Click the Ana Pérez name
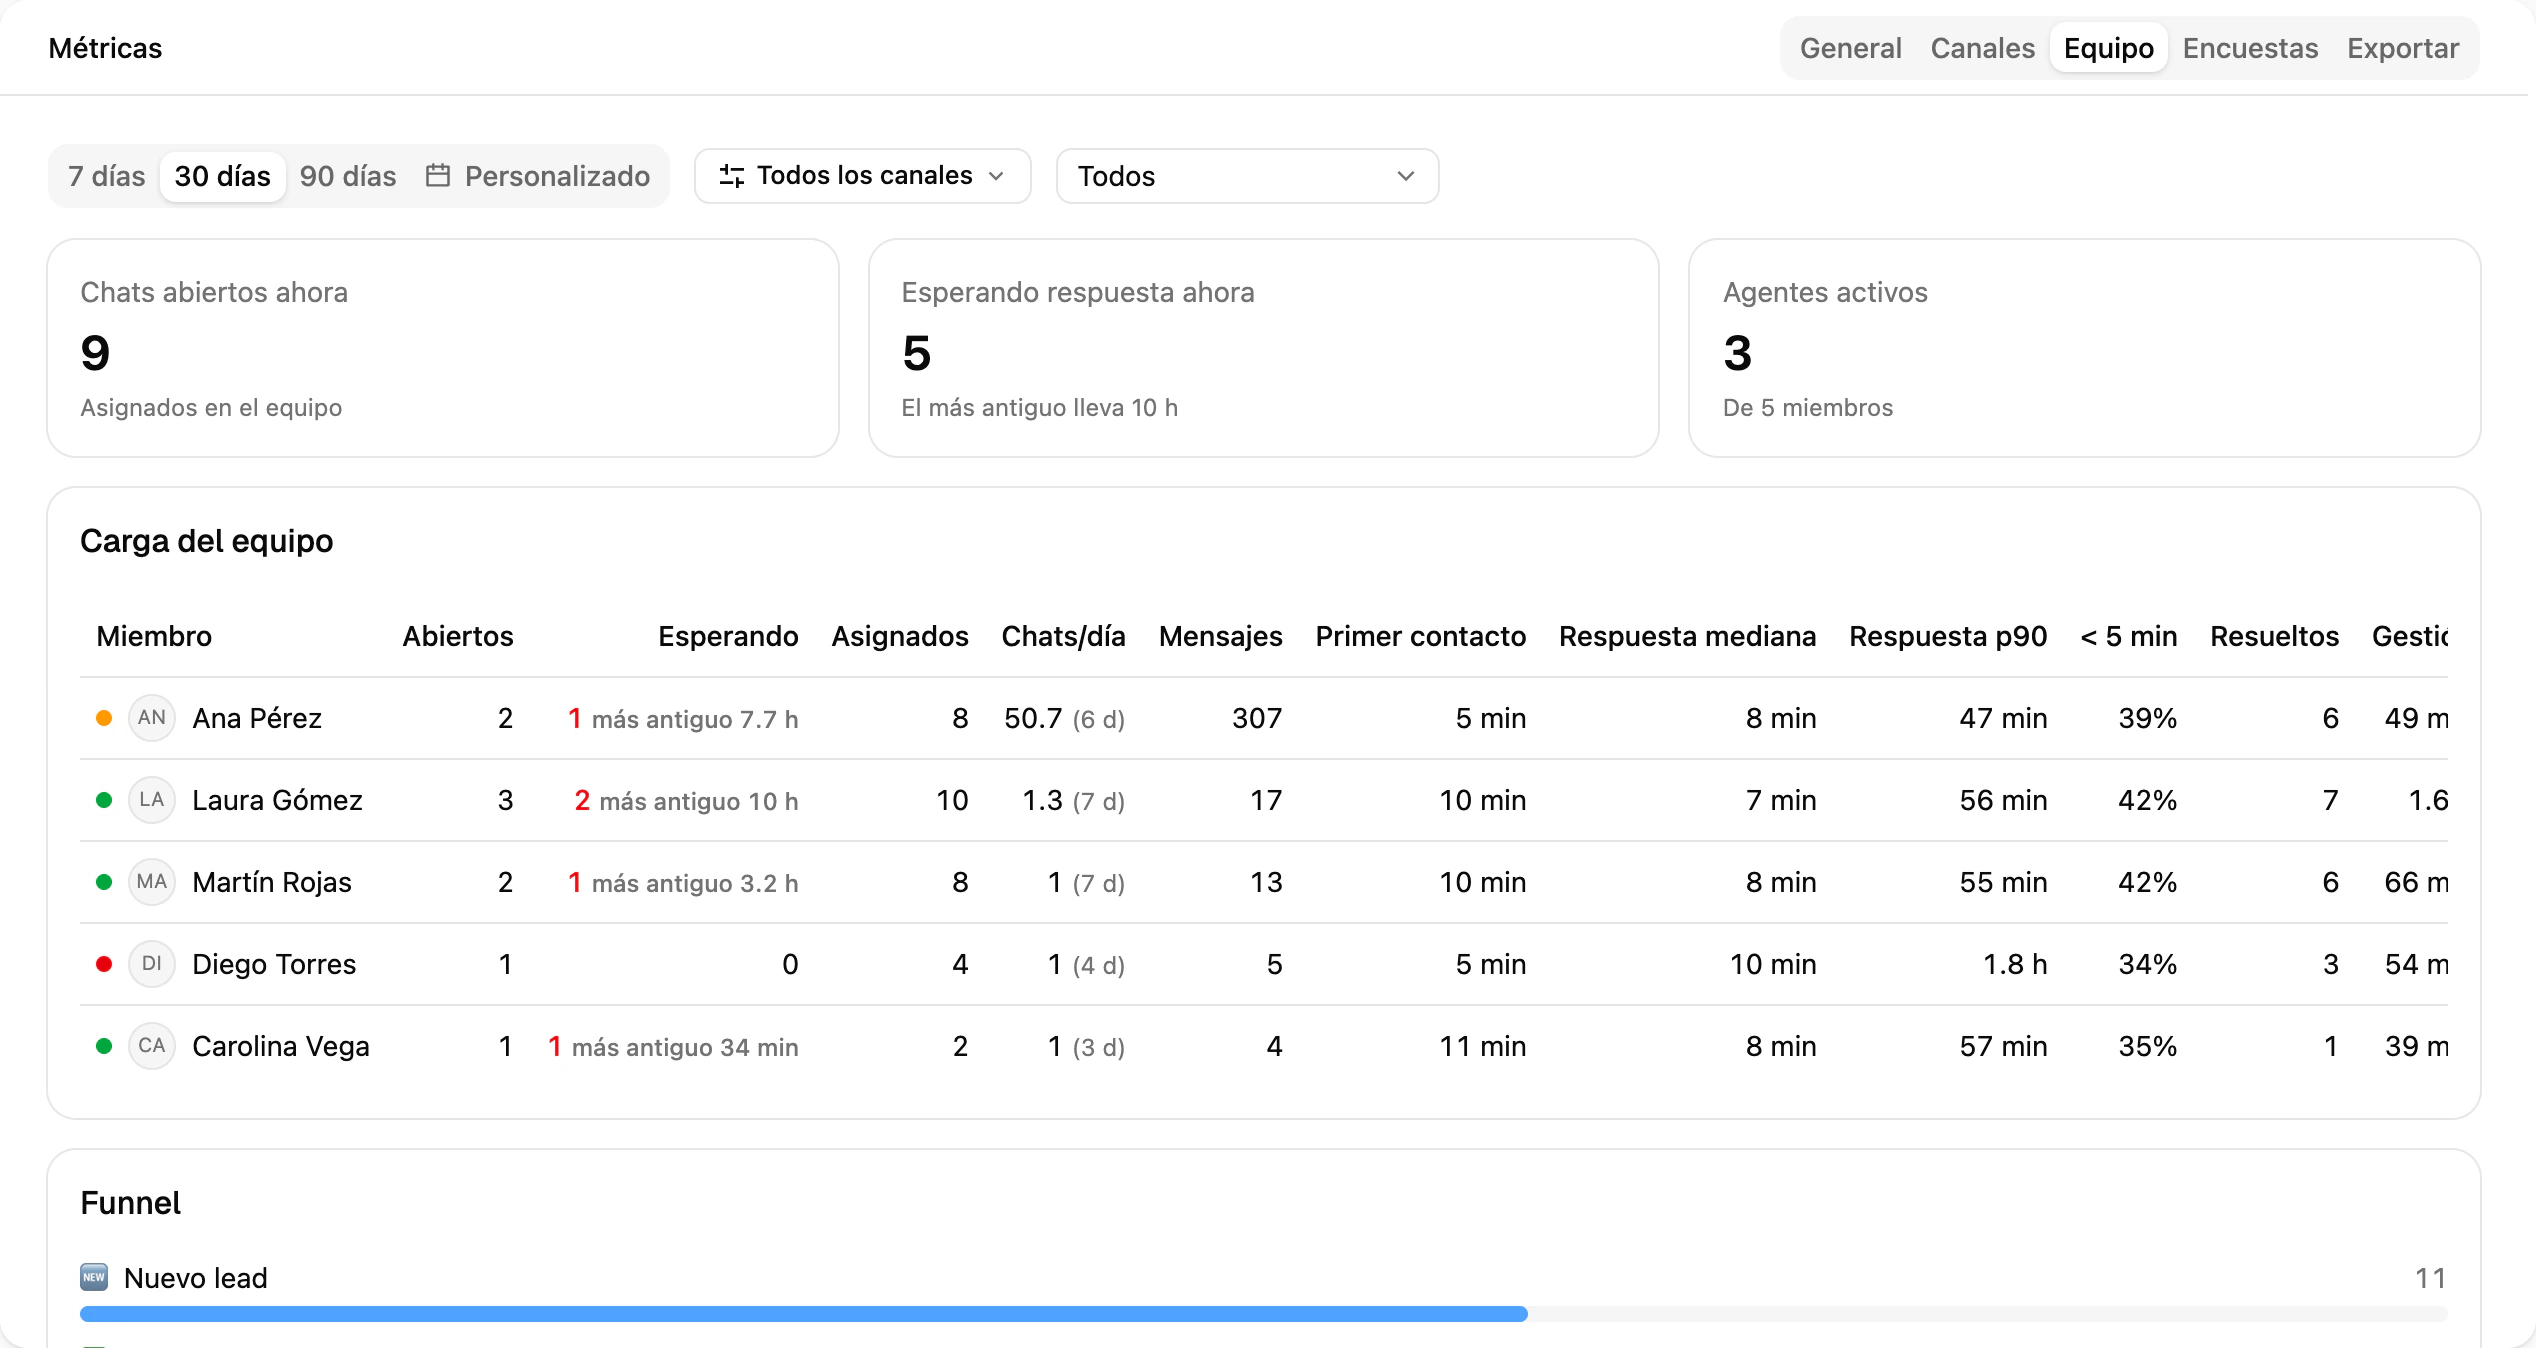Viewport: 2536px width, 1348px height. 257,718
